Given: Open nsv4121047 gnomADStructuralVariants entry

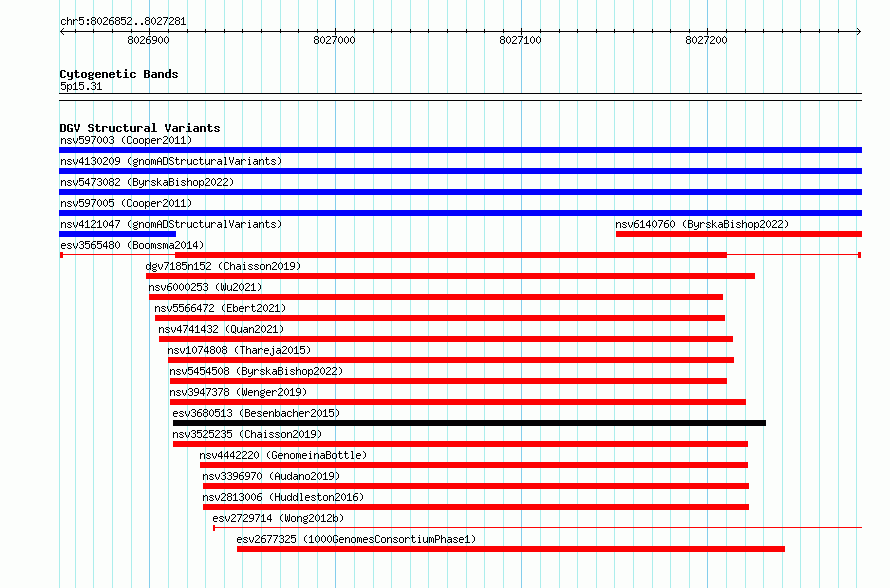Looking at the screenshot, I should coord(171,224).
